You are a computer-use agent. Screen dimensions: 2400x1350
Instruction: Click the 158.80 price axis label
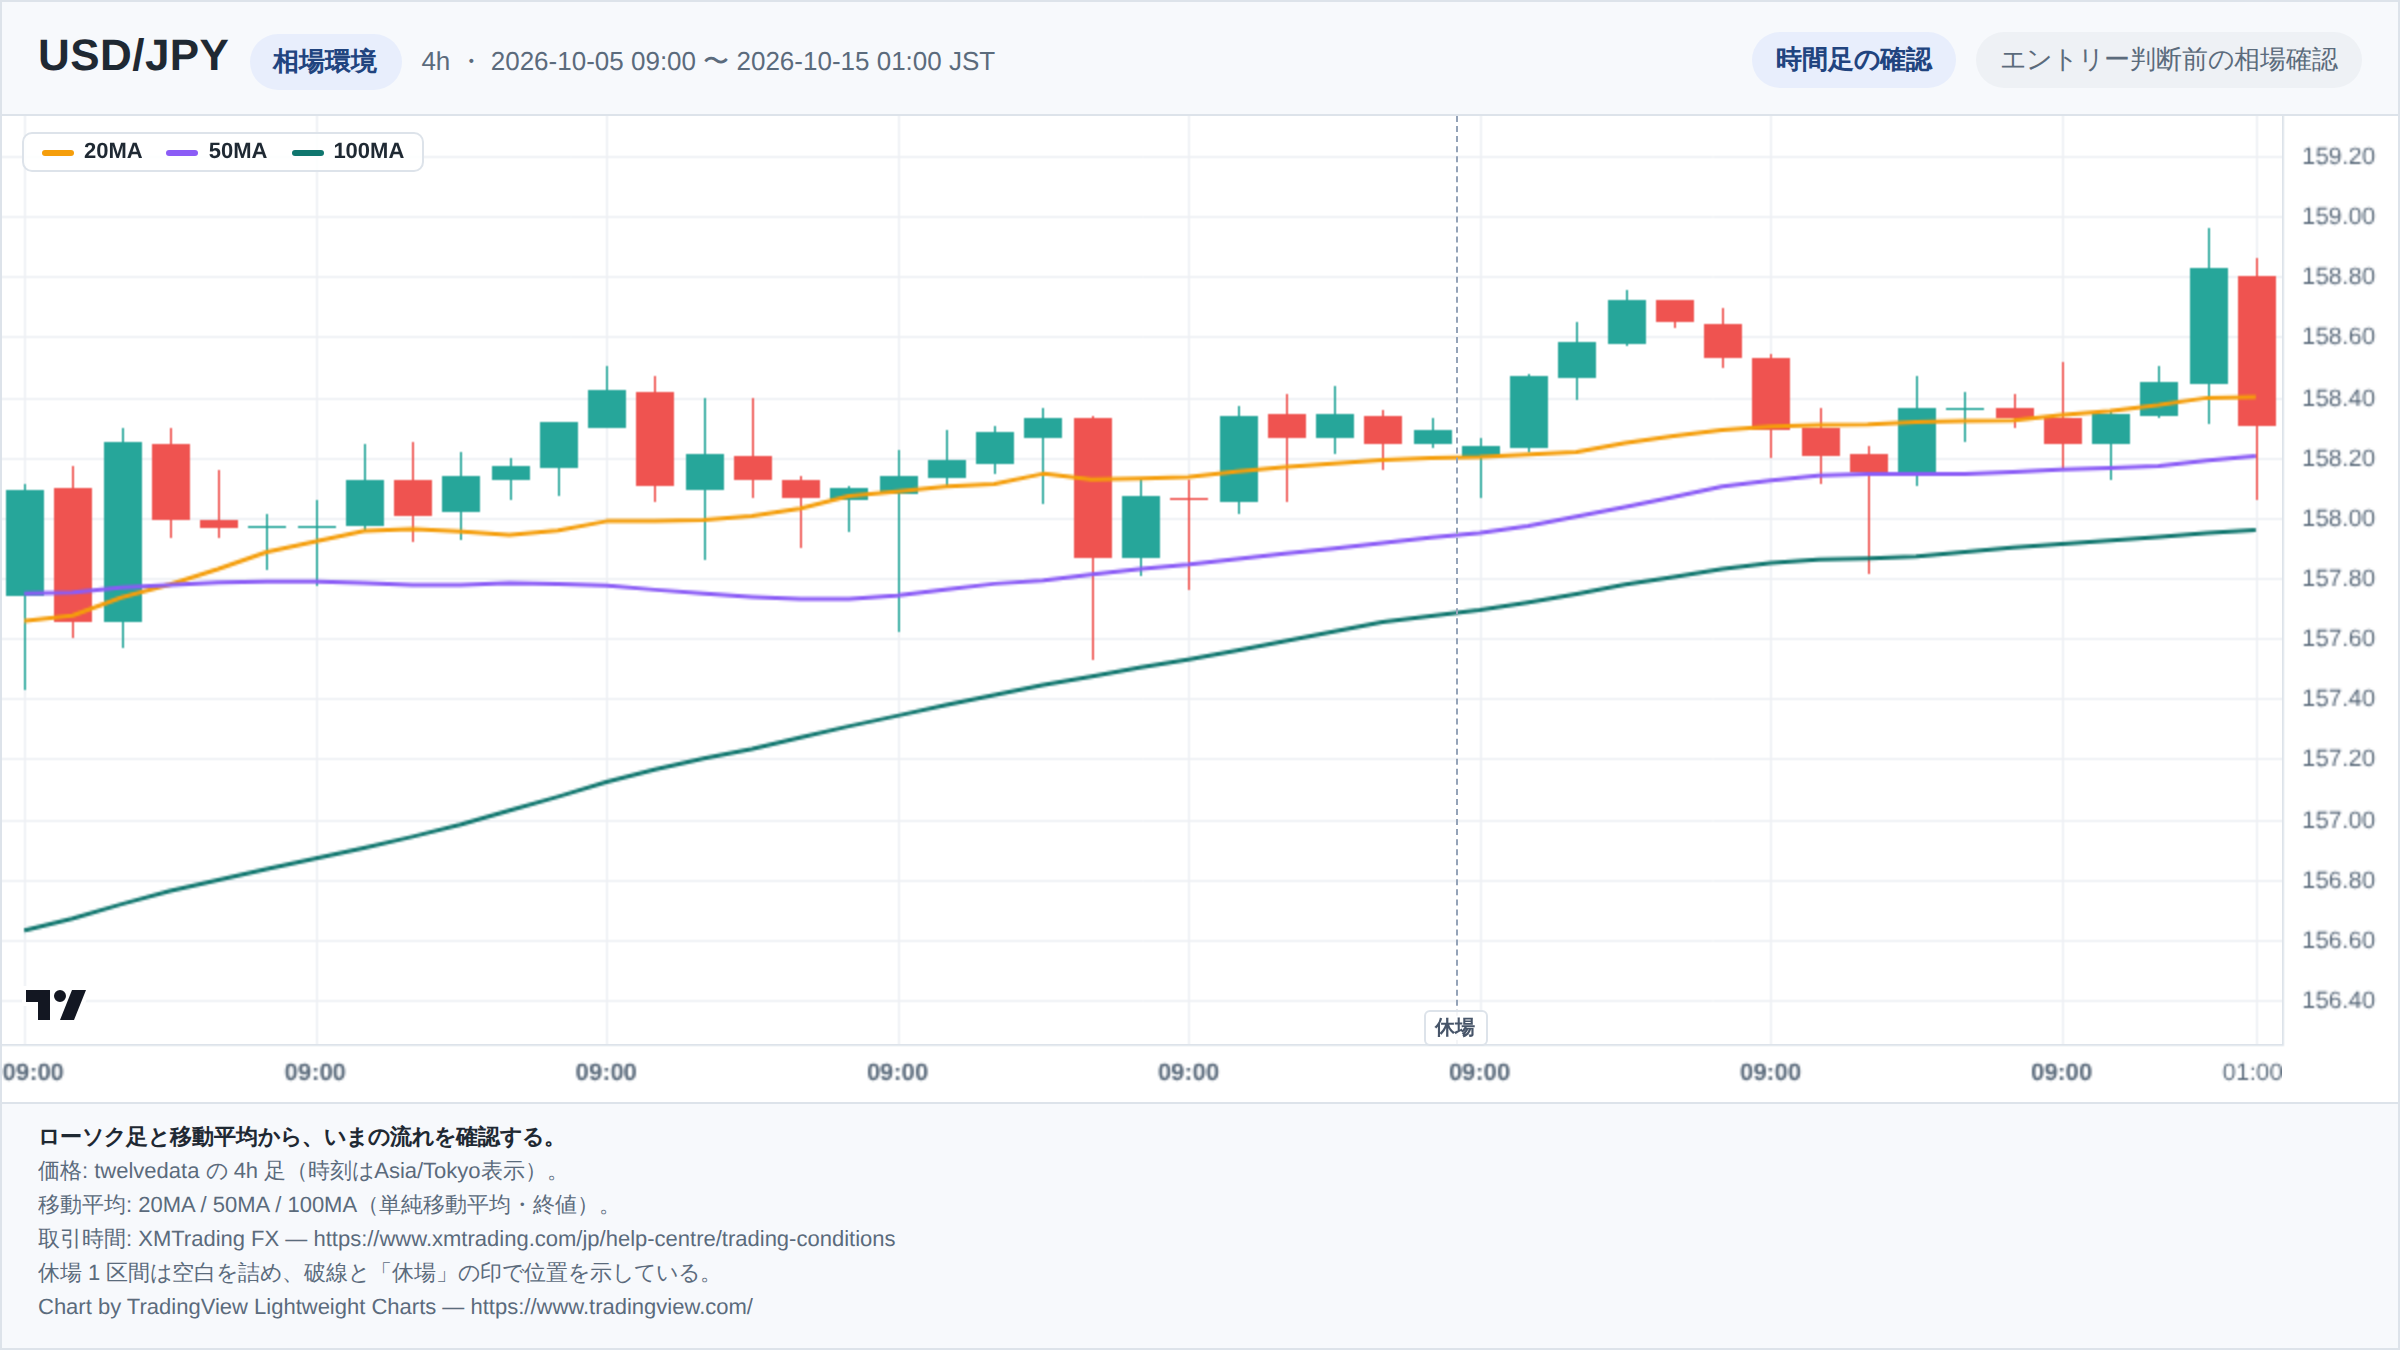[2338, 276]
